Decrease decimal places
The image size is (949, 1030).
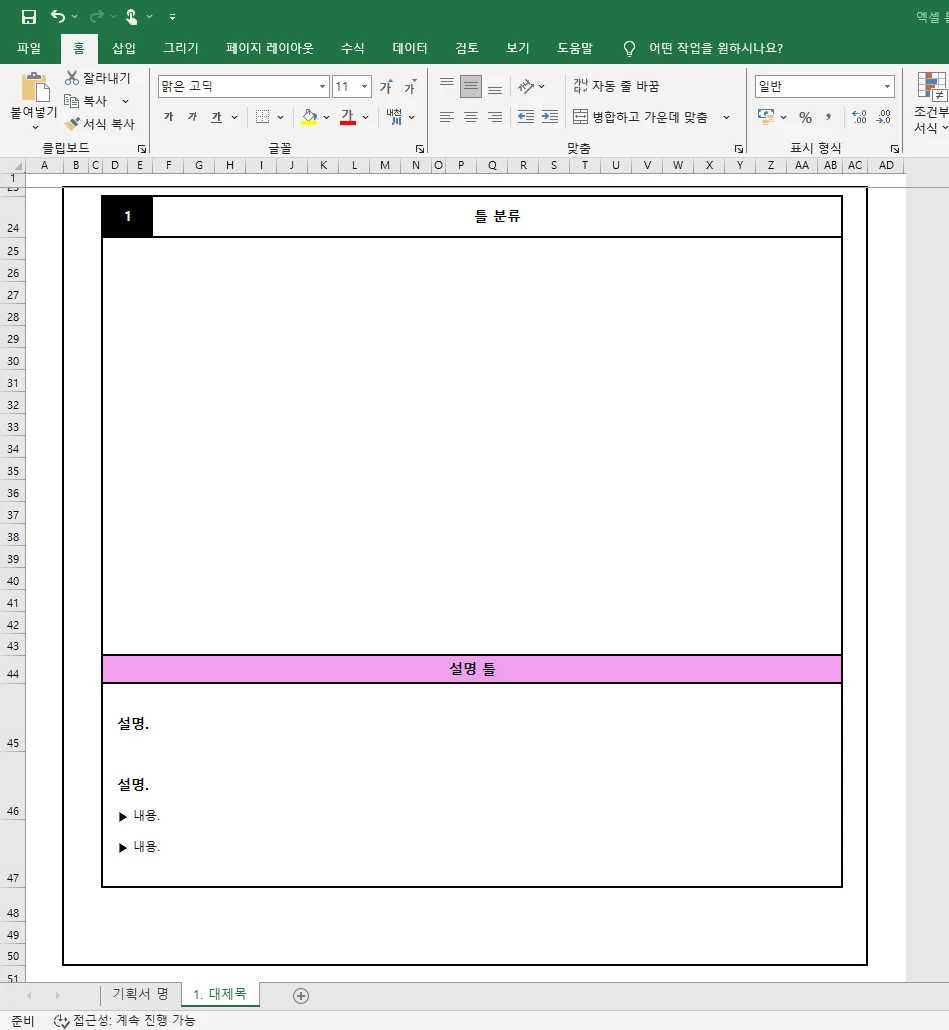click(x=884, y=117)
